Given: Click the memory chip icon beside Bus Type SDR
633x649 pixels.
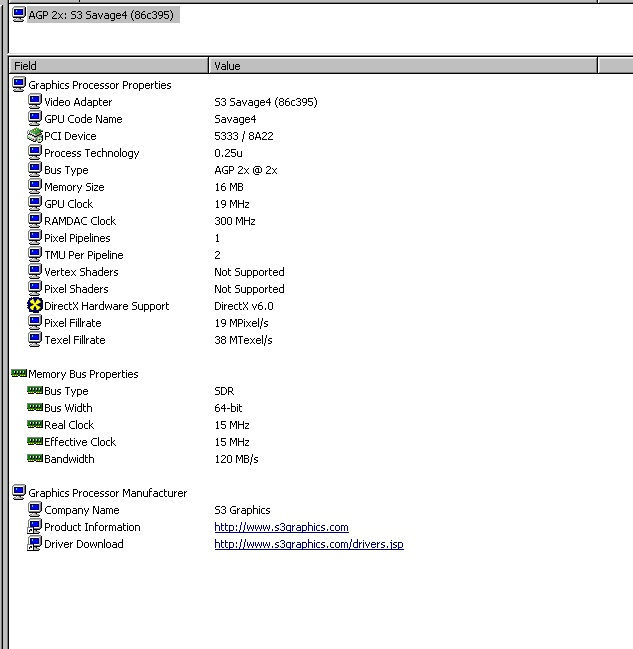Looking at the screenshot, I should [35, 390].
